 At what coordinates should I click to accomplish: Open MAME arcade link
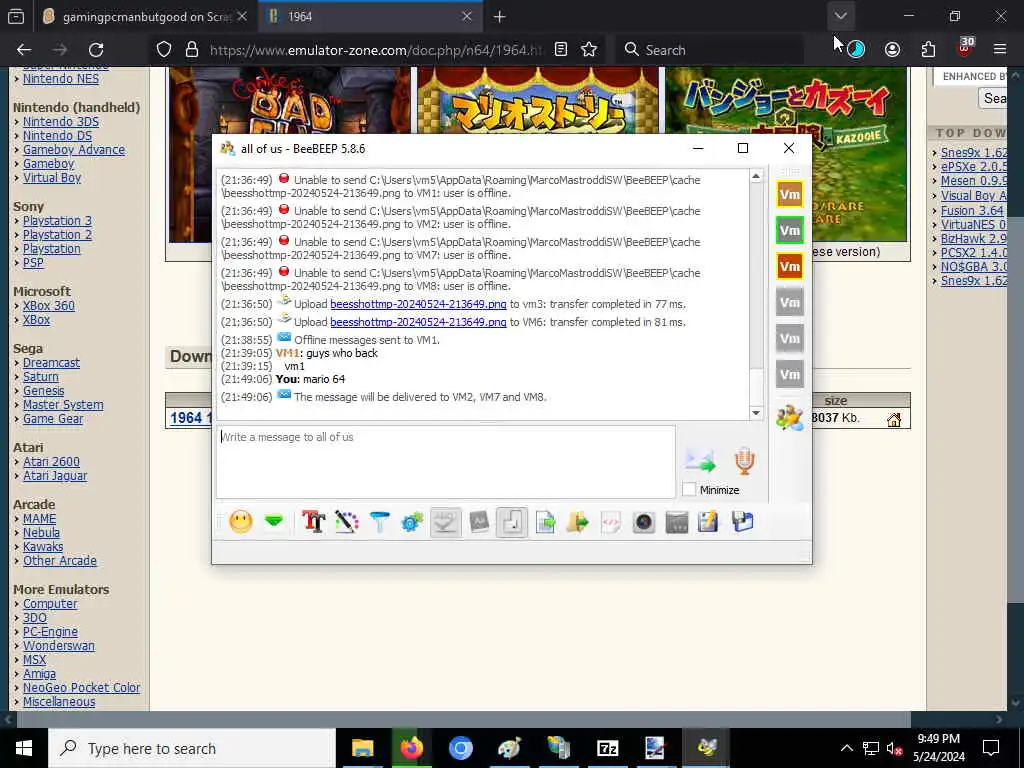click(x=40, y=519)
